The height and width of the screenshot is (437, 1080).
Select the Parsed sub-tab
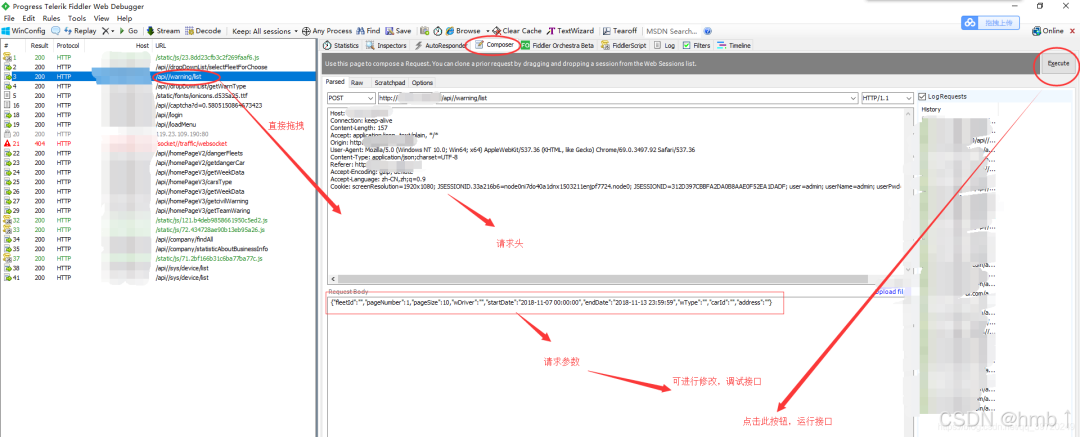pyautogui.click(x=335, y=82)
